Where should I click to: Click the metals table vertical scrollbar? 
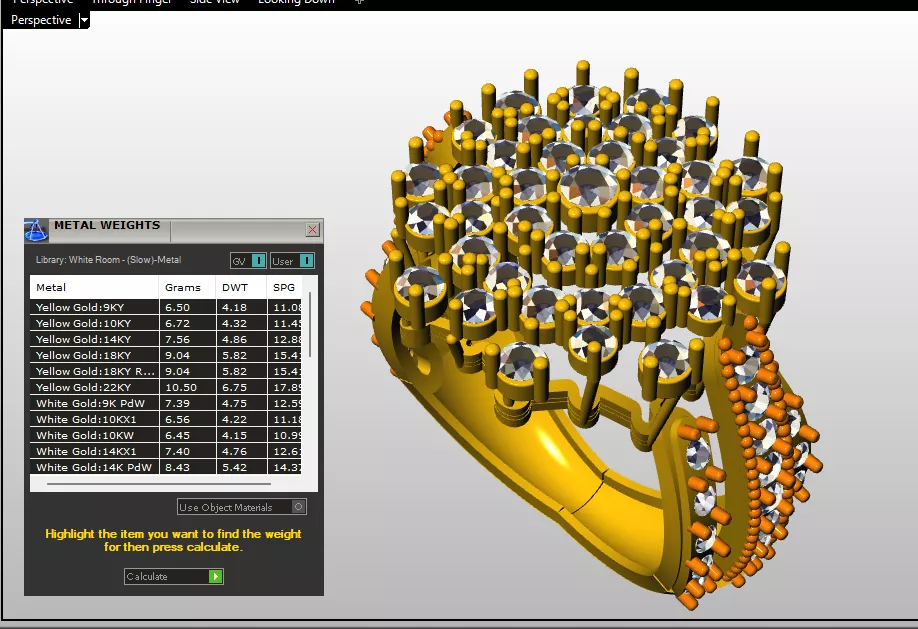pyautogui.click(x=310, y=325)
